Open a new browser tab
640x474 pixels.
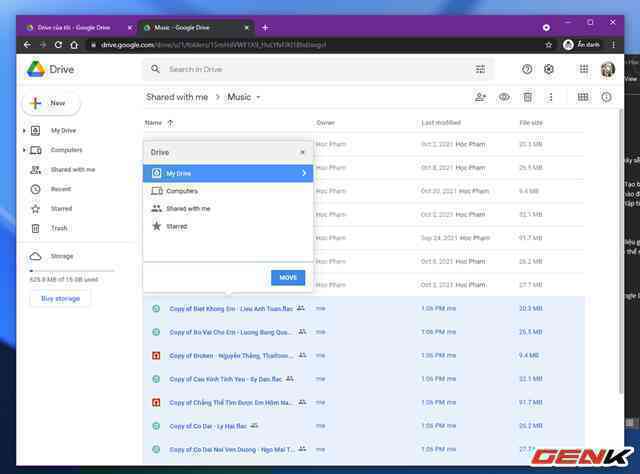pyautogui.click(x=265, y=28)
